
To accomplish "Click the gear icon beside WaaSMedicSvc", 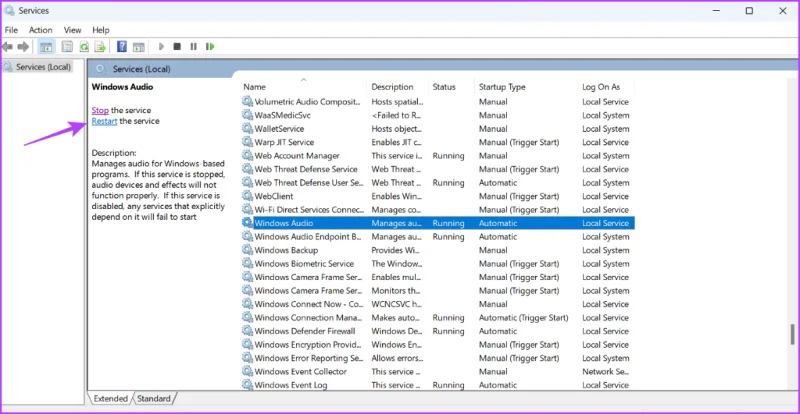I will [247, 115].
